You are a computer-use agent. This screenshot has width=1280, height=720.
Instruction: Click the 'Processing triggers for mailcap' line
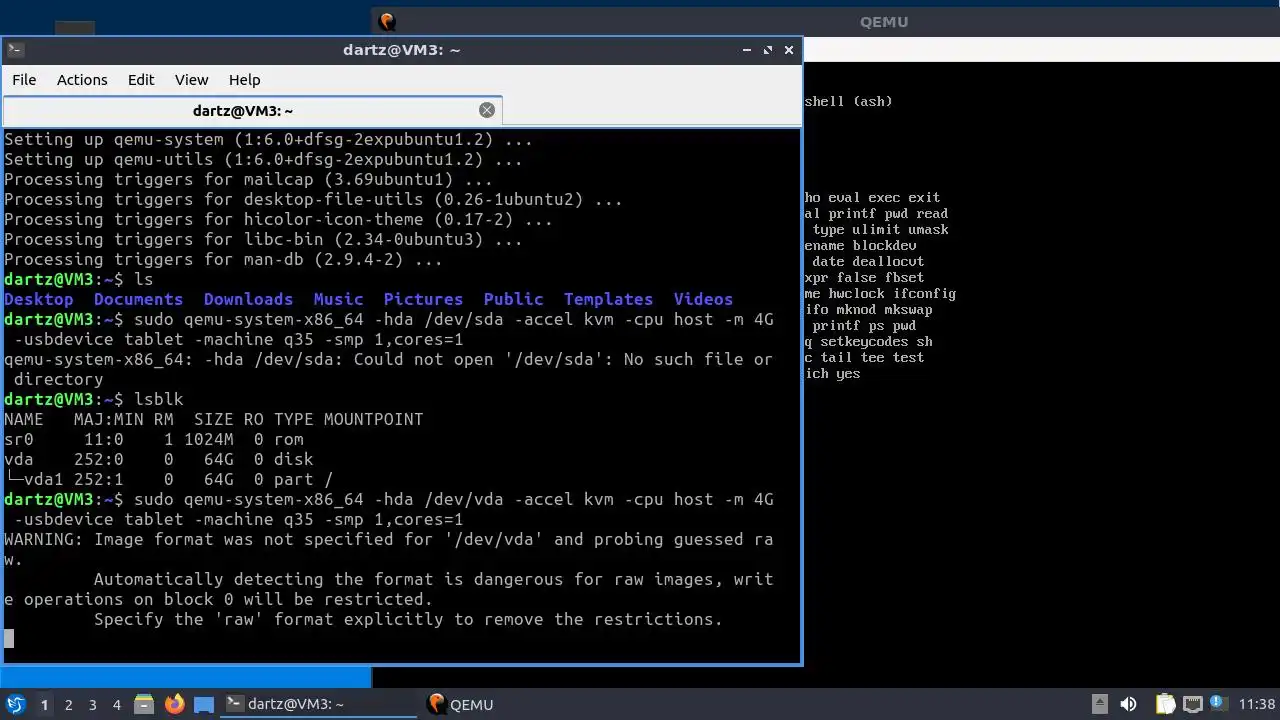pos(249,179)
